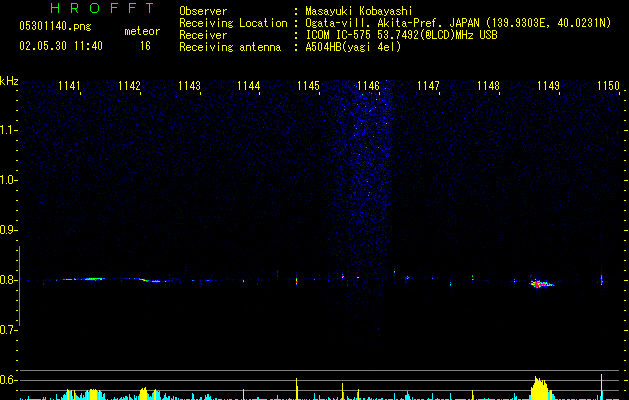Click time marker 1144

[248, 86]
